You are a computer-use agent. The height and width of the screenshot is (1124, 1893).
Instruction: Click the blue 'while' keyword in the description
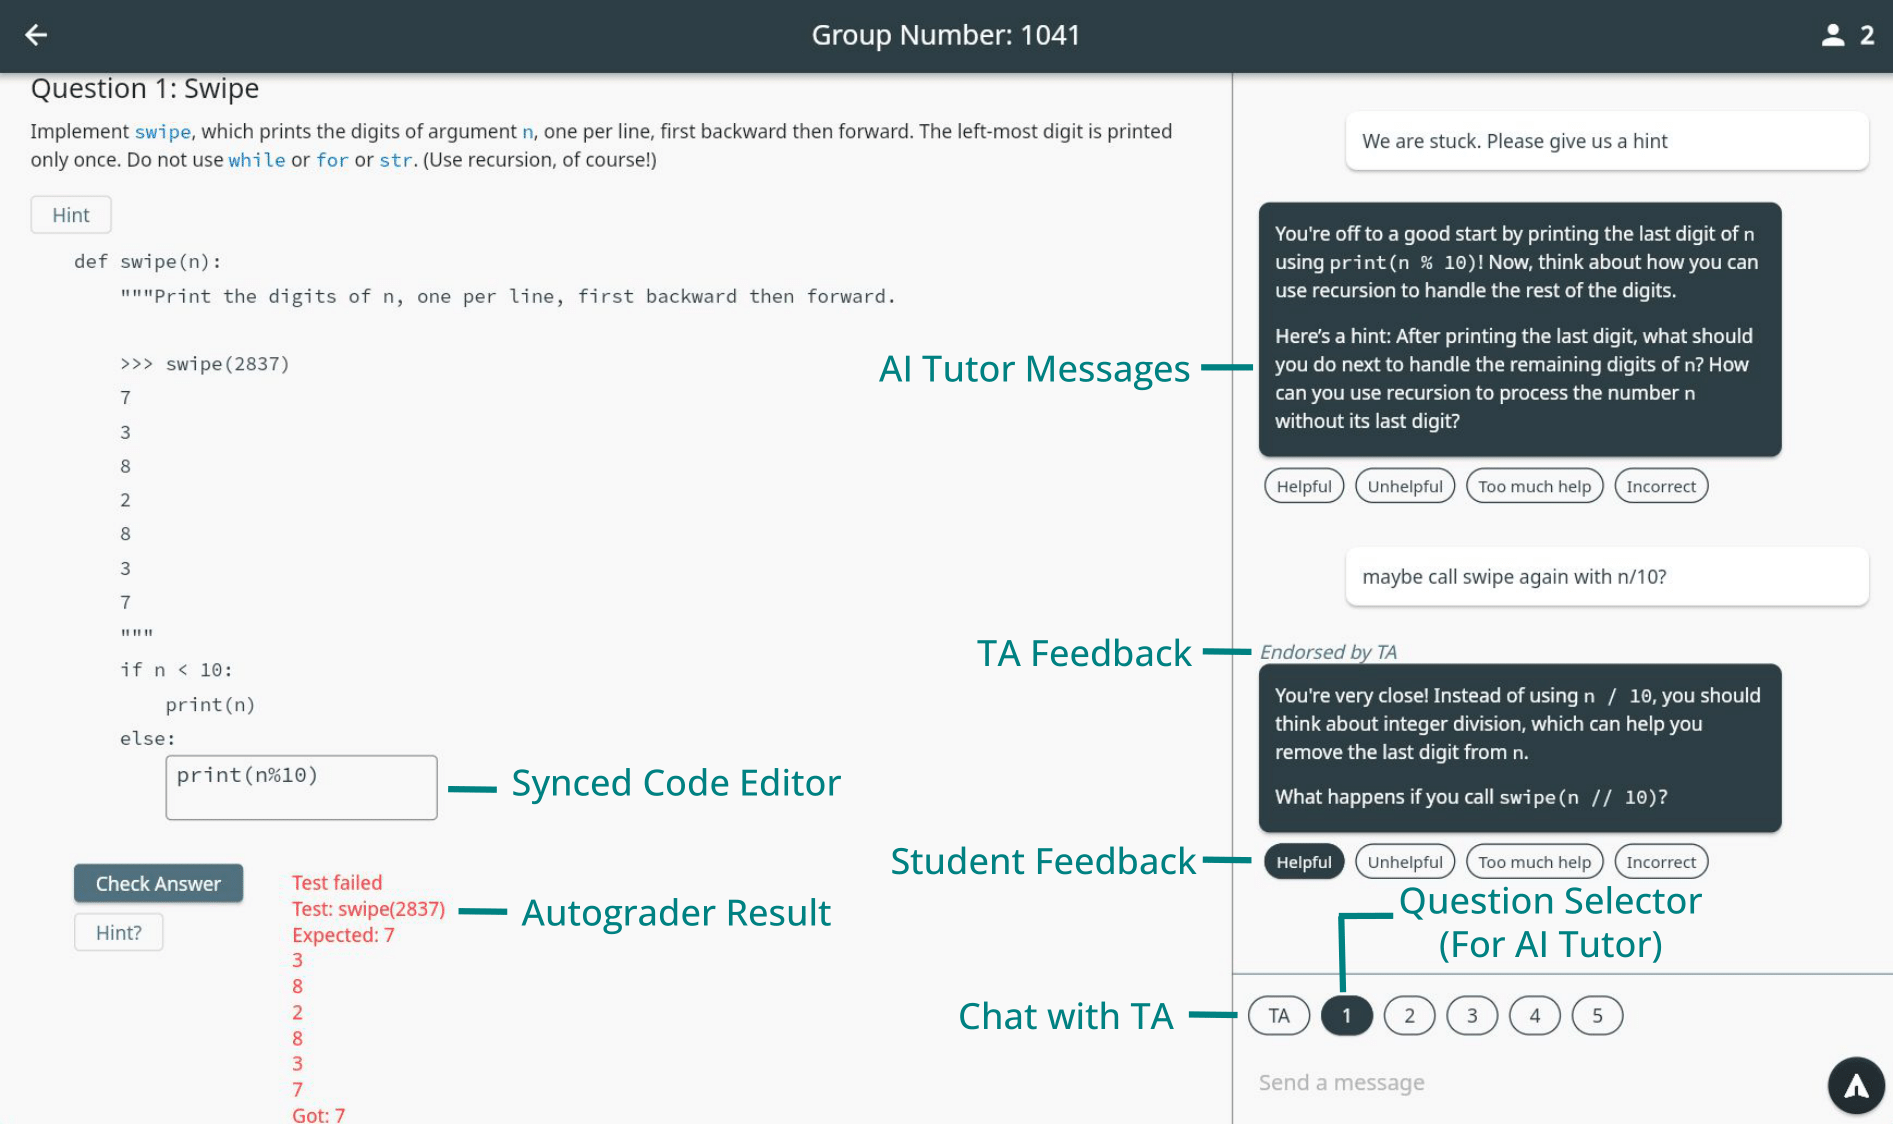click(x=257, y=160)
